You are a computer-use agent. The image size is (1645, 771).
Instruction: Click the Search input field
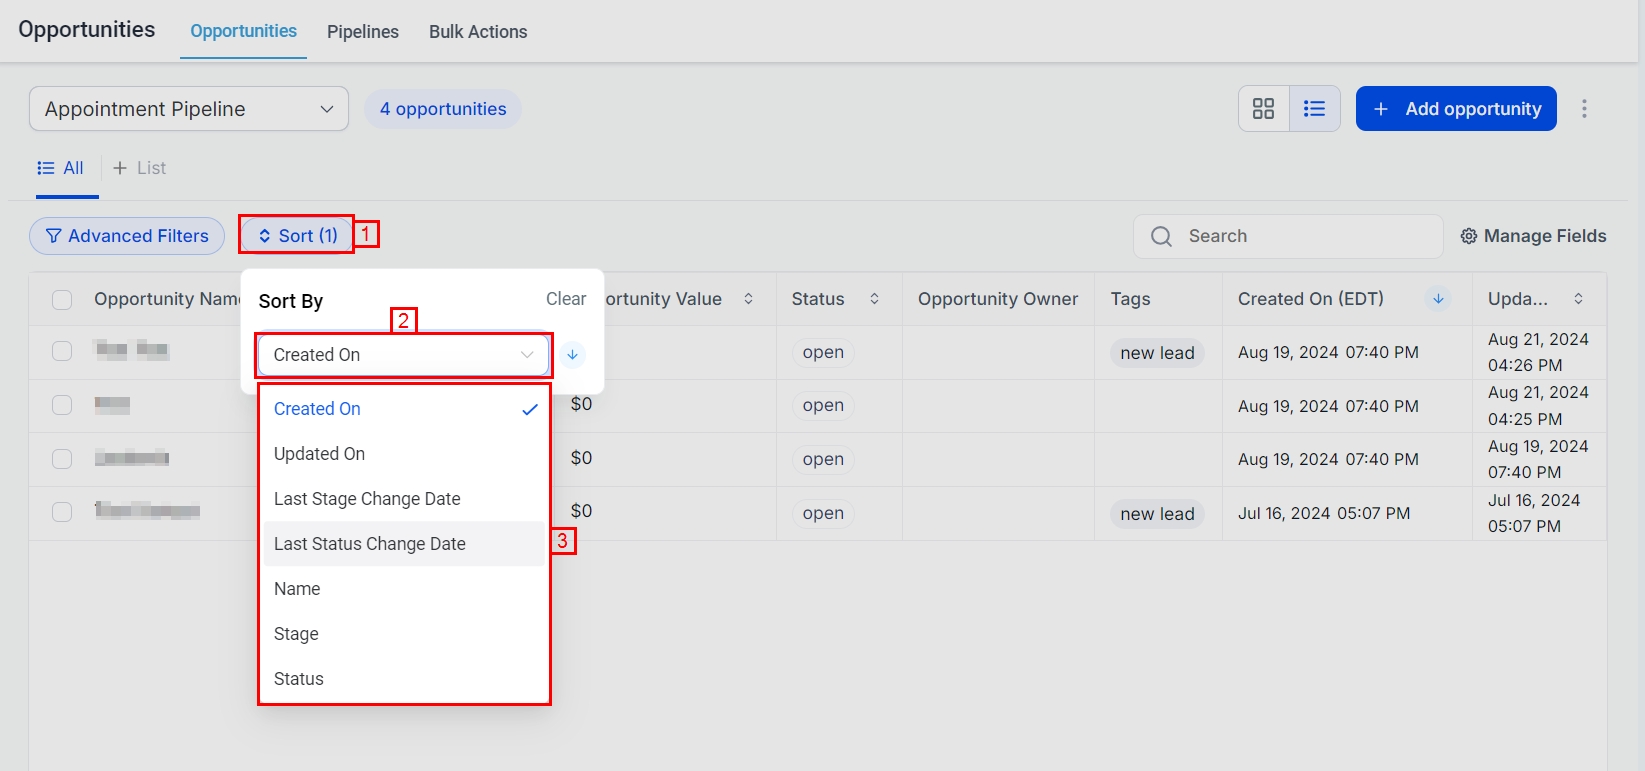click(1300, 236)
